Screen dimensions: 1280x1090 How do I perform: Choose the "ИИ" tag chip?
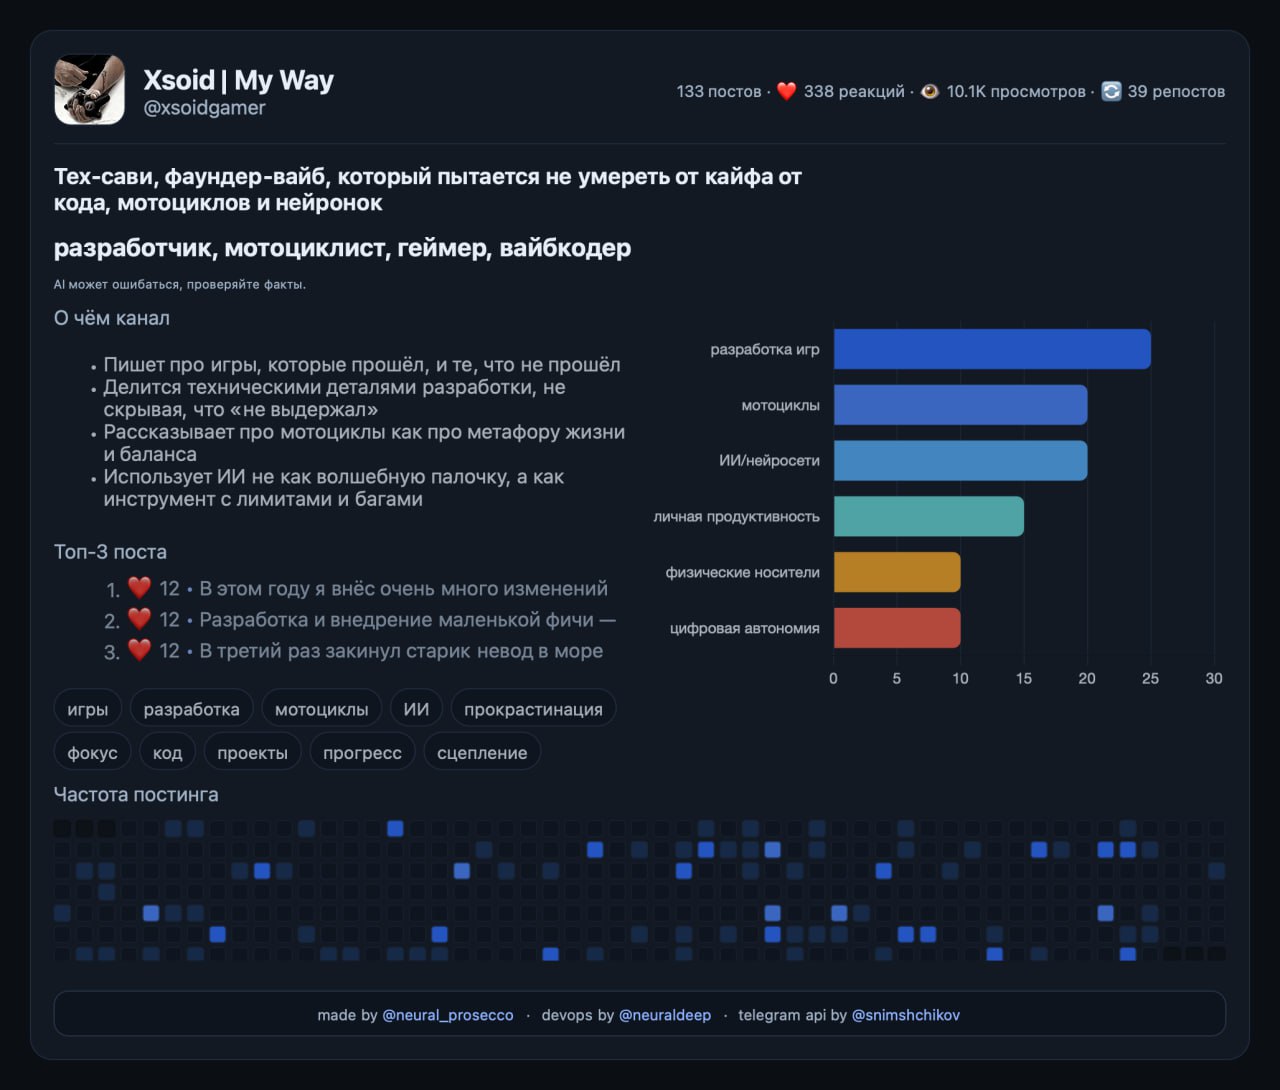416,709
